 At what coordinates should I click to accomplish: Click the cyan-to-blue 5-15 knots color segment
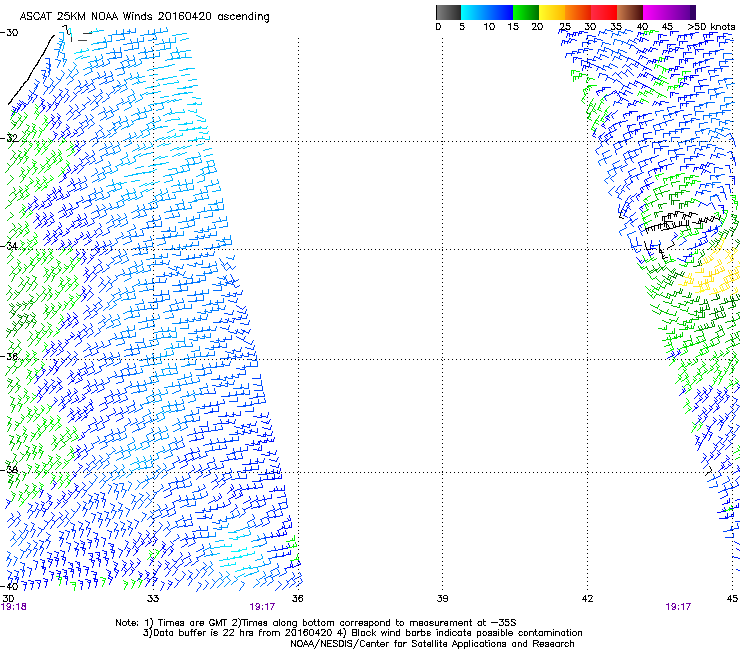[x=487, y=12]
